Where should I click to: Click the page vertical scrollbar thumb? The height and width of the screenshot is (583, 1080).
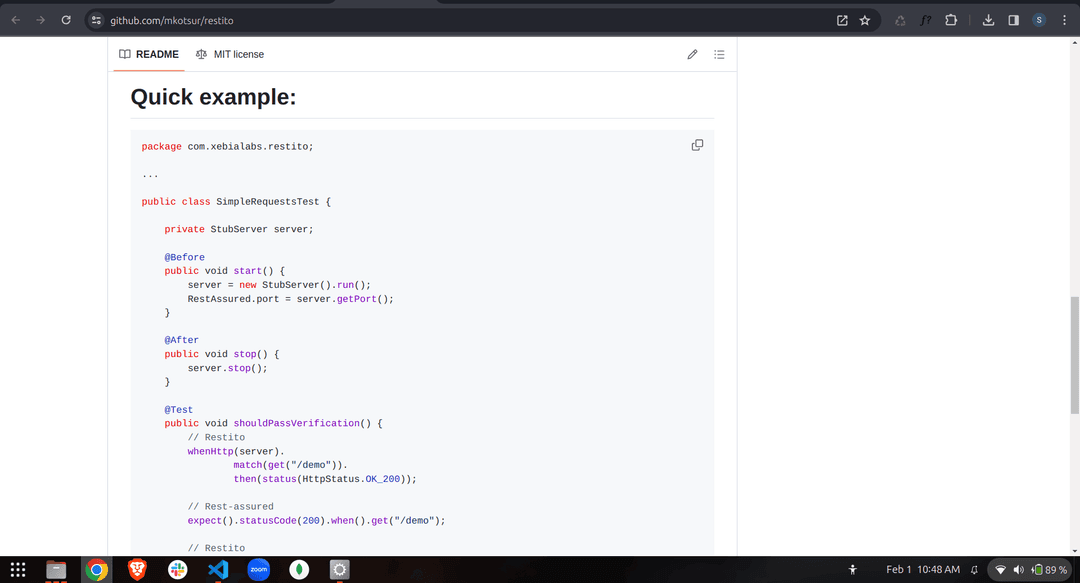(x=1075, y=355)
